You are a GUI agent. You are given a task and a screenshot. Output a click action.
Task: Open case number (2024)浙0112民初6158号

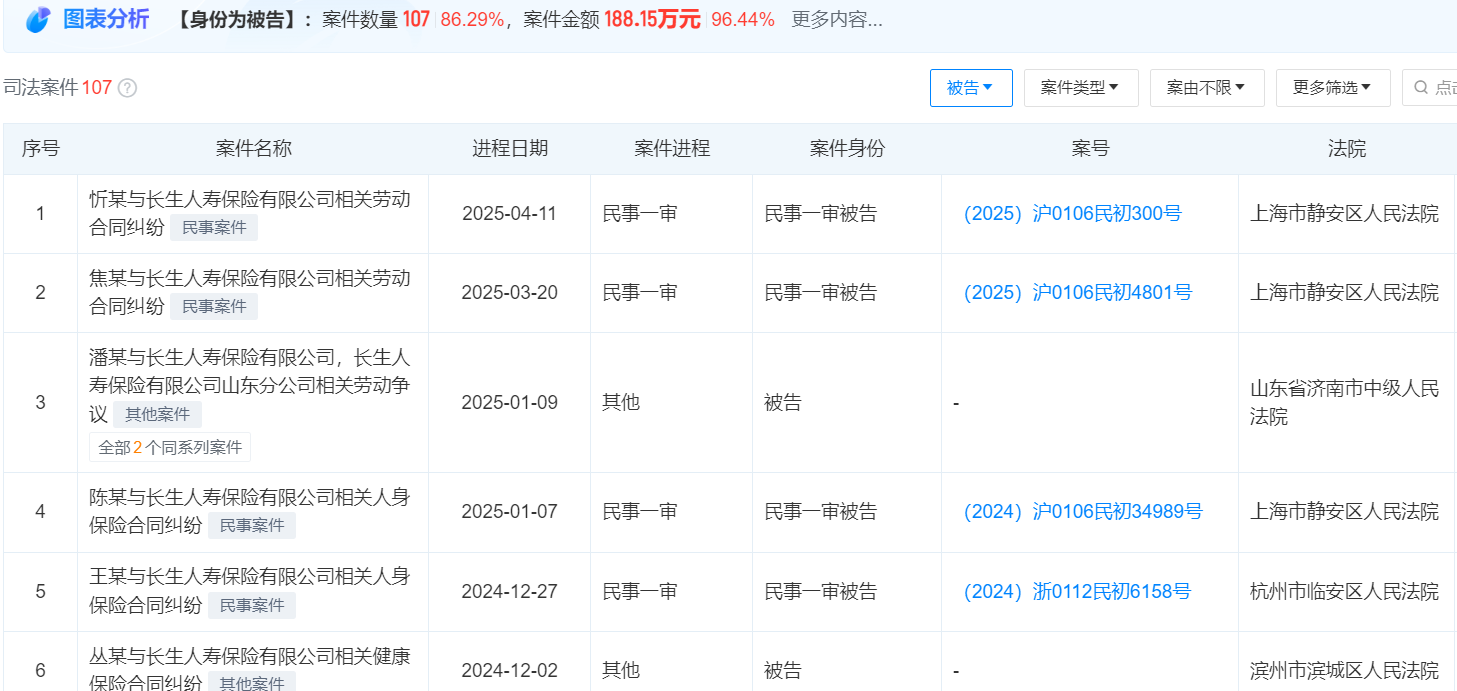[1077, 592]
